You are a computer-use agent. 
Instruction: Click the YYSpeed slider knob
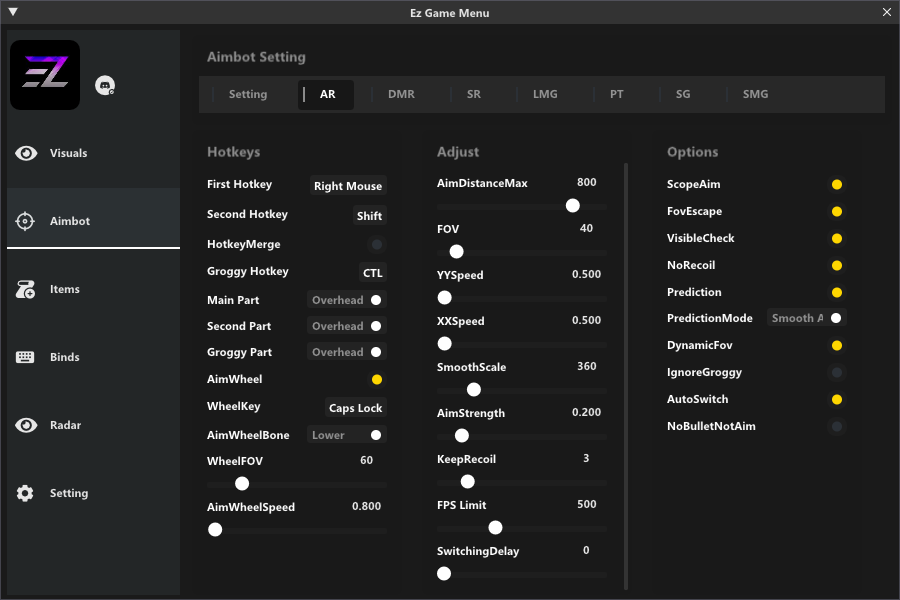click(x=444, y=297)
